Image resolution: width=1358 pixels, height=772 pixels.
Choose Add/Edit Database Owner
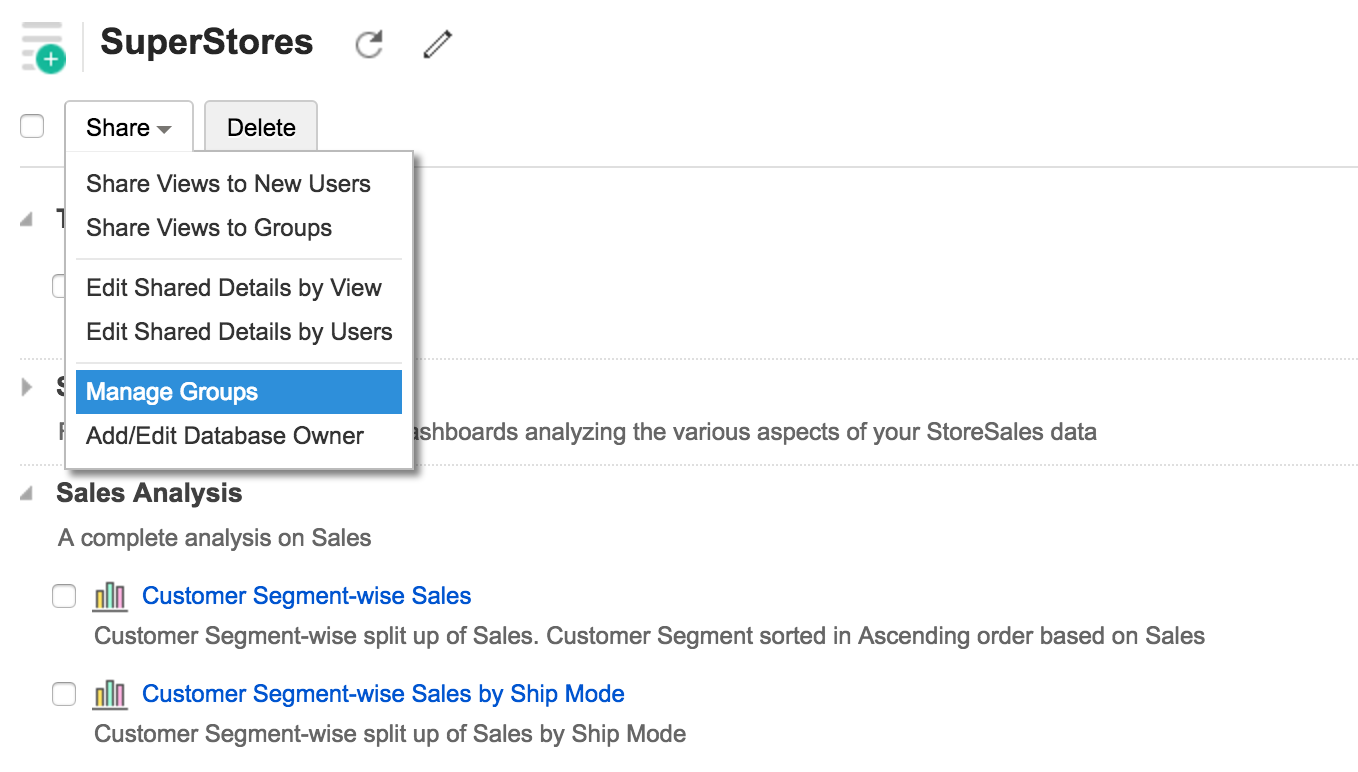(225, 436)
